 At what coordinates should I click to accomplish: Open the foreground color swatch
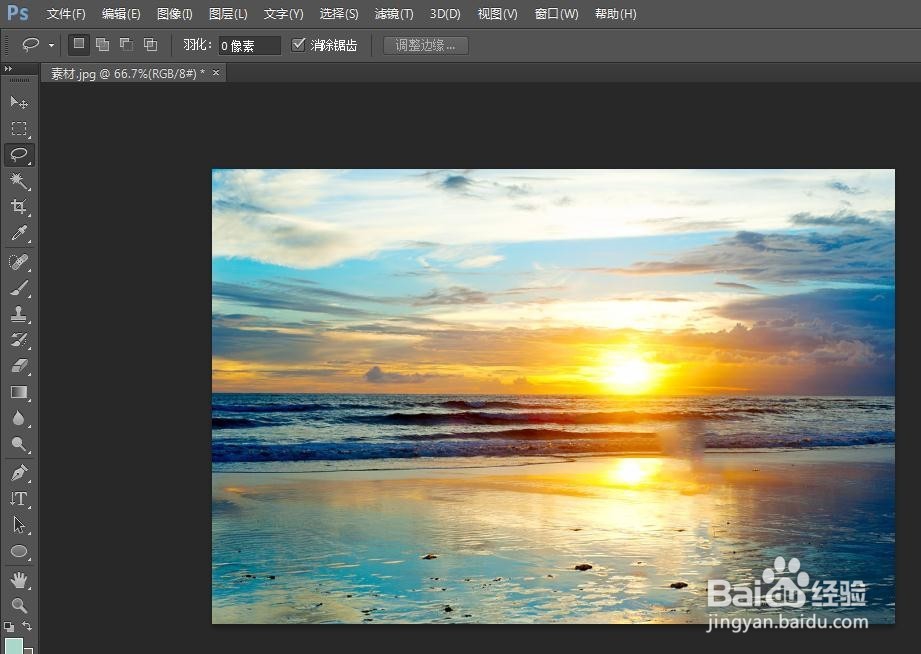point(13,646)
